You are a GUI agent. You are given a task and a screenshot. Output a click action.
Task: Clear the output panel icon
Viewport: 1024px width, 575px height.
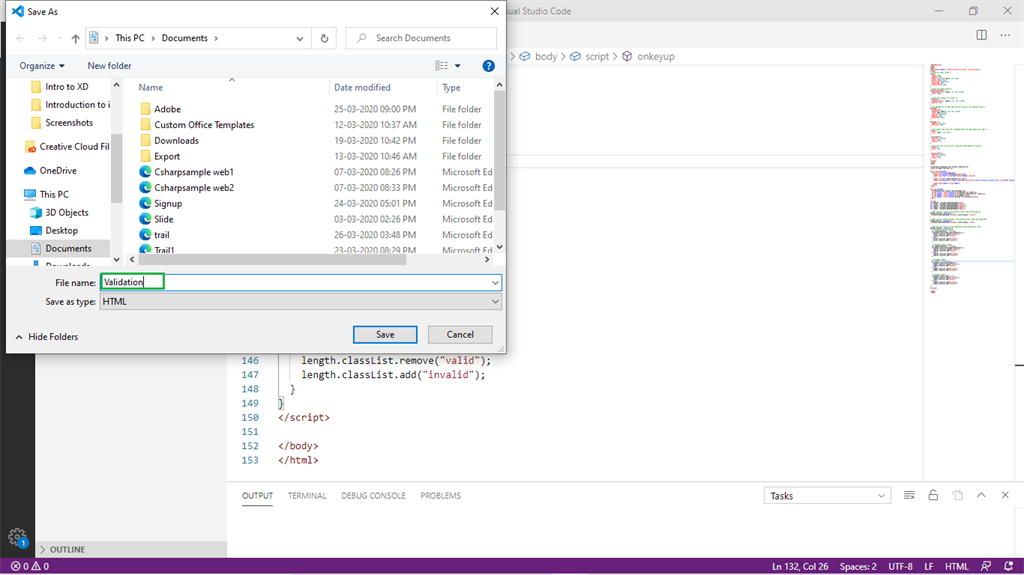click(x=909, y=495)
